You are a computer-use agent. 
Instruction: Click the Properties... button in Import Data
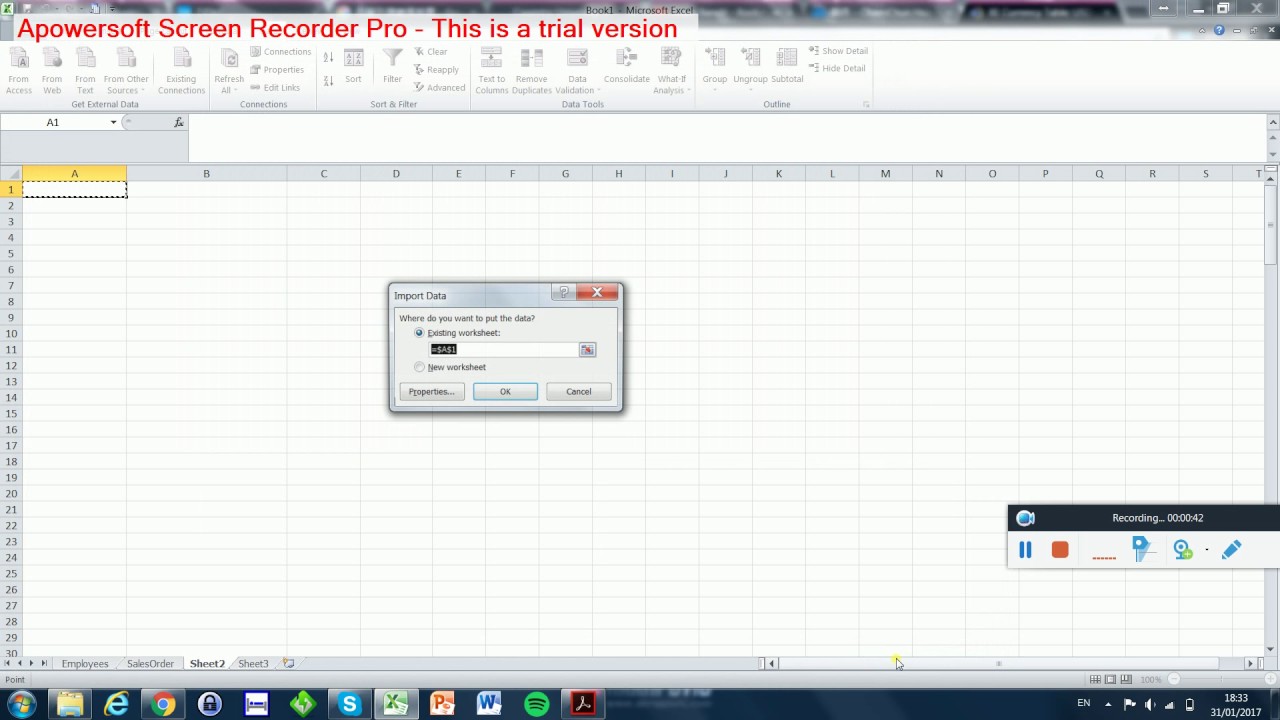coord(432,391)
